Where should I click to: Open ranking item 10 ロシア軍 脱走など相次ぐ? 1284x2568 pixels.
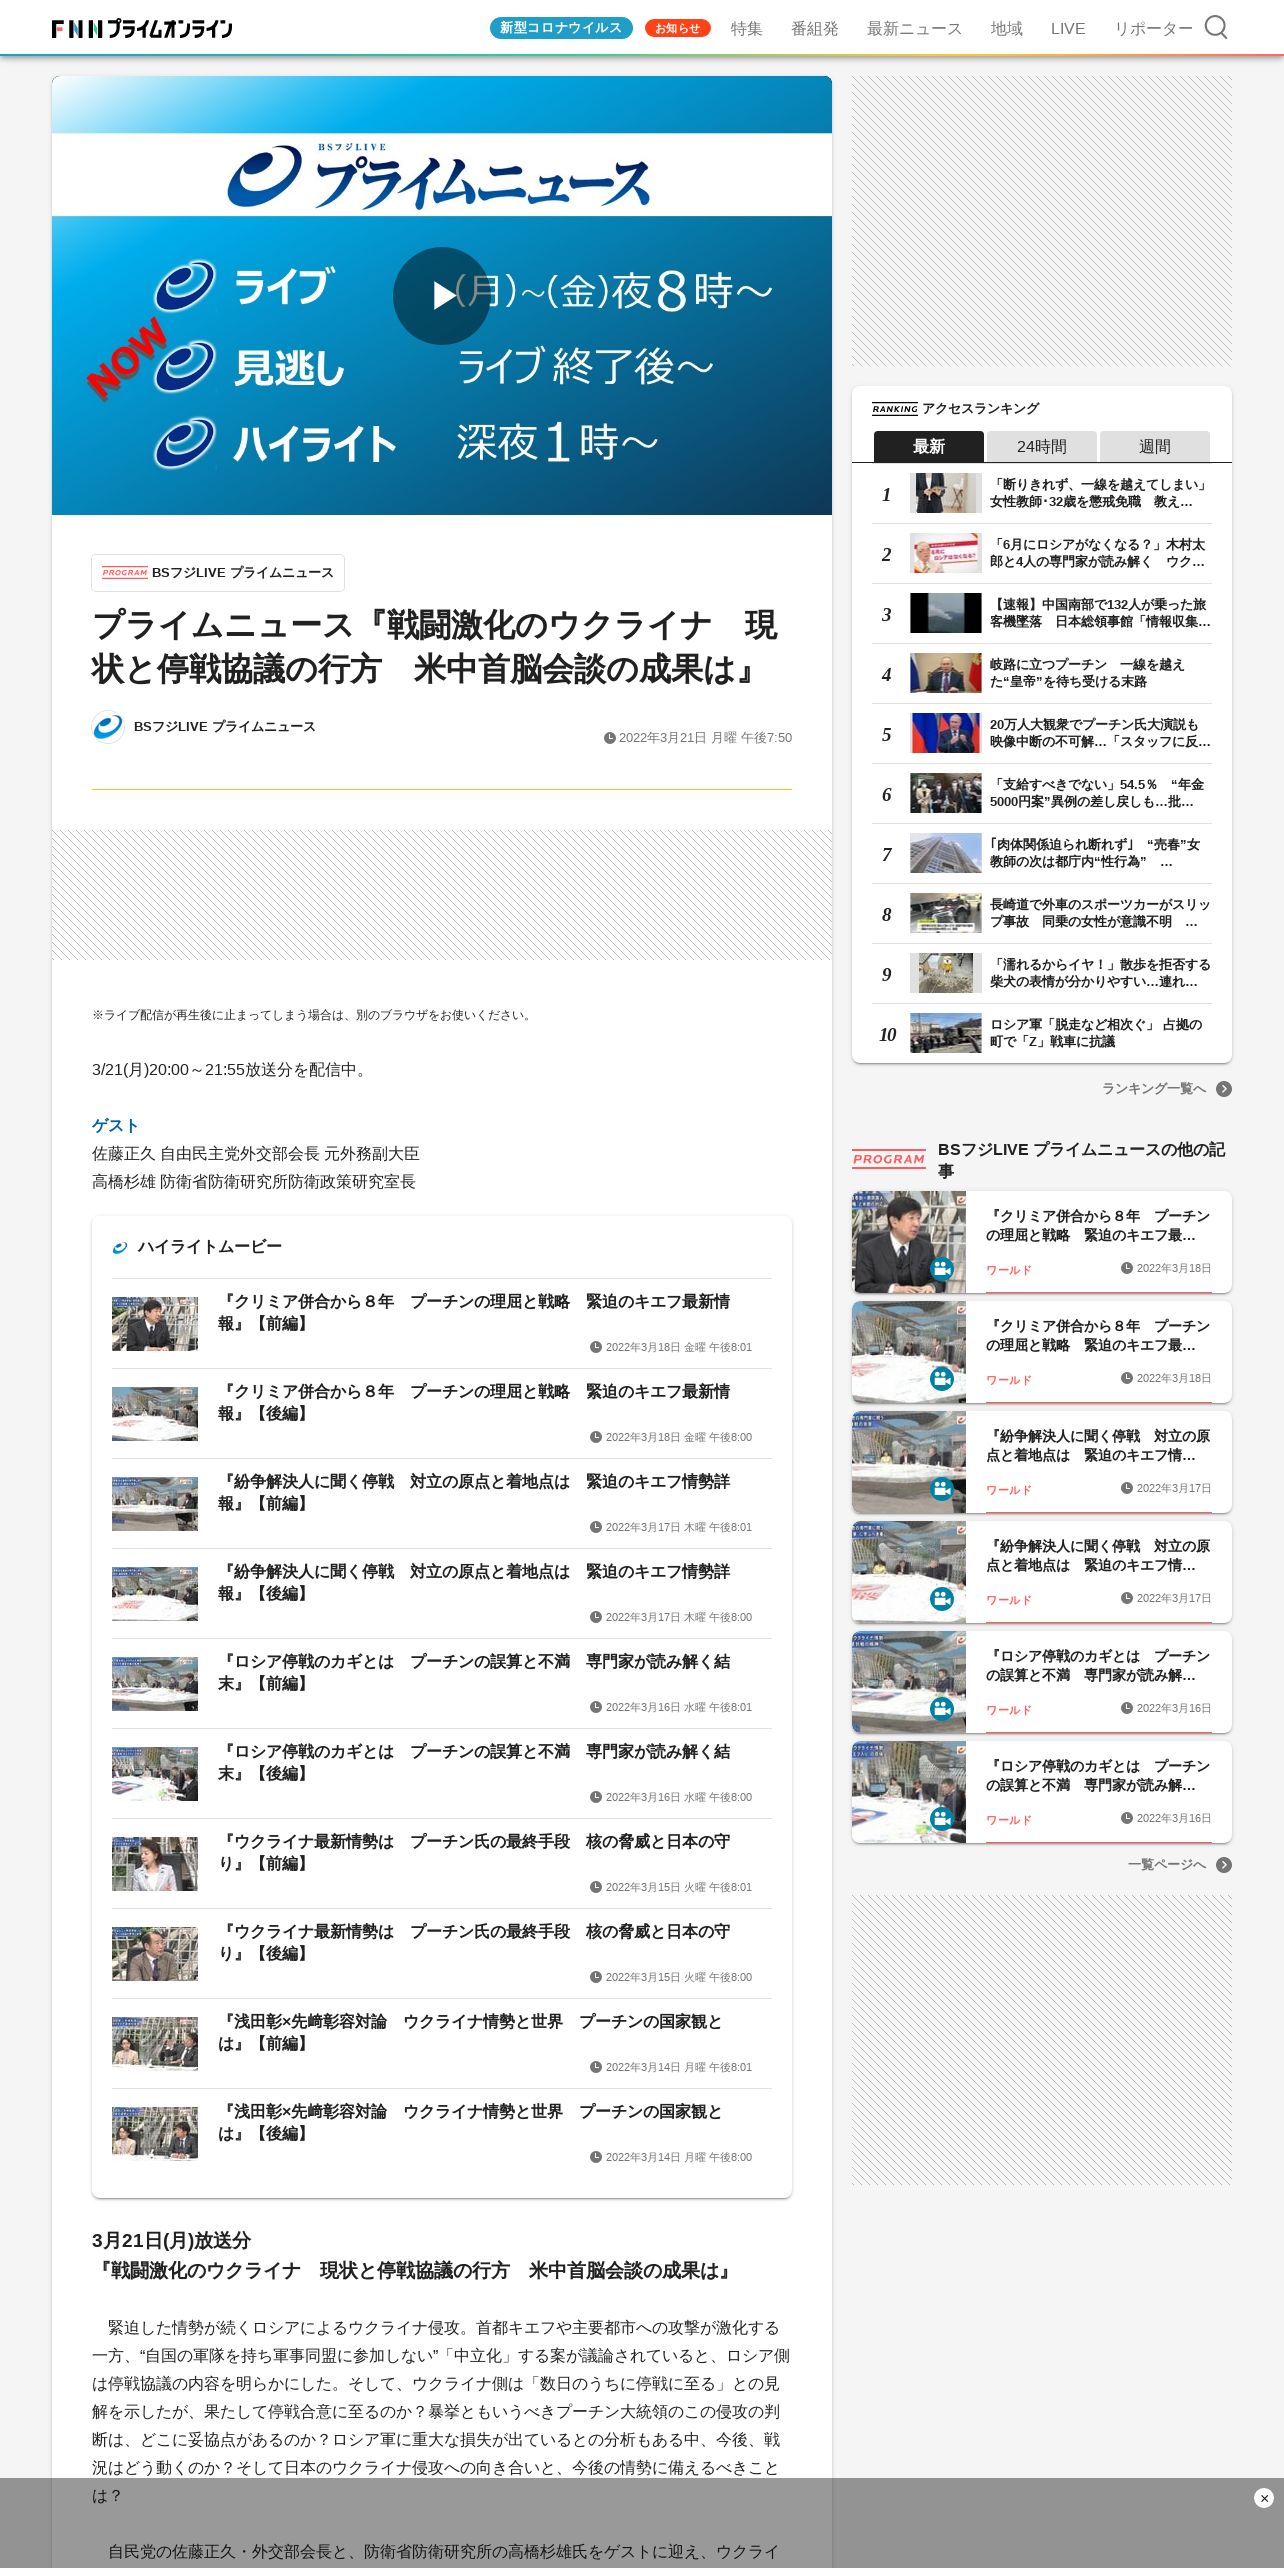[1041, 1034]
